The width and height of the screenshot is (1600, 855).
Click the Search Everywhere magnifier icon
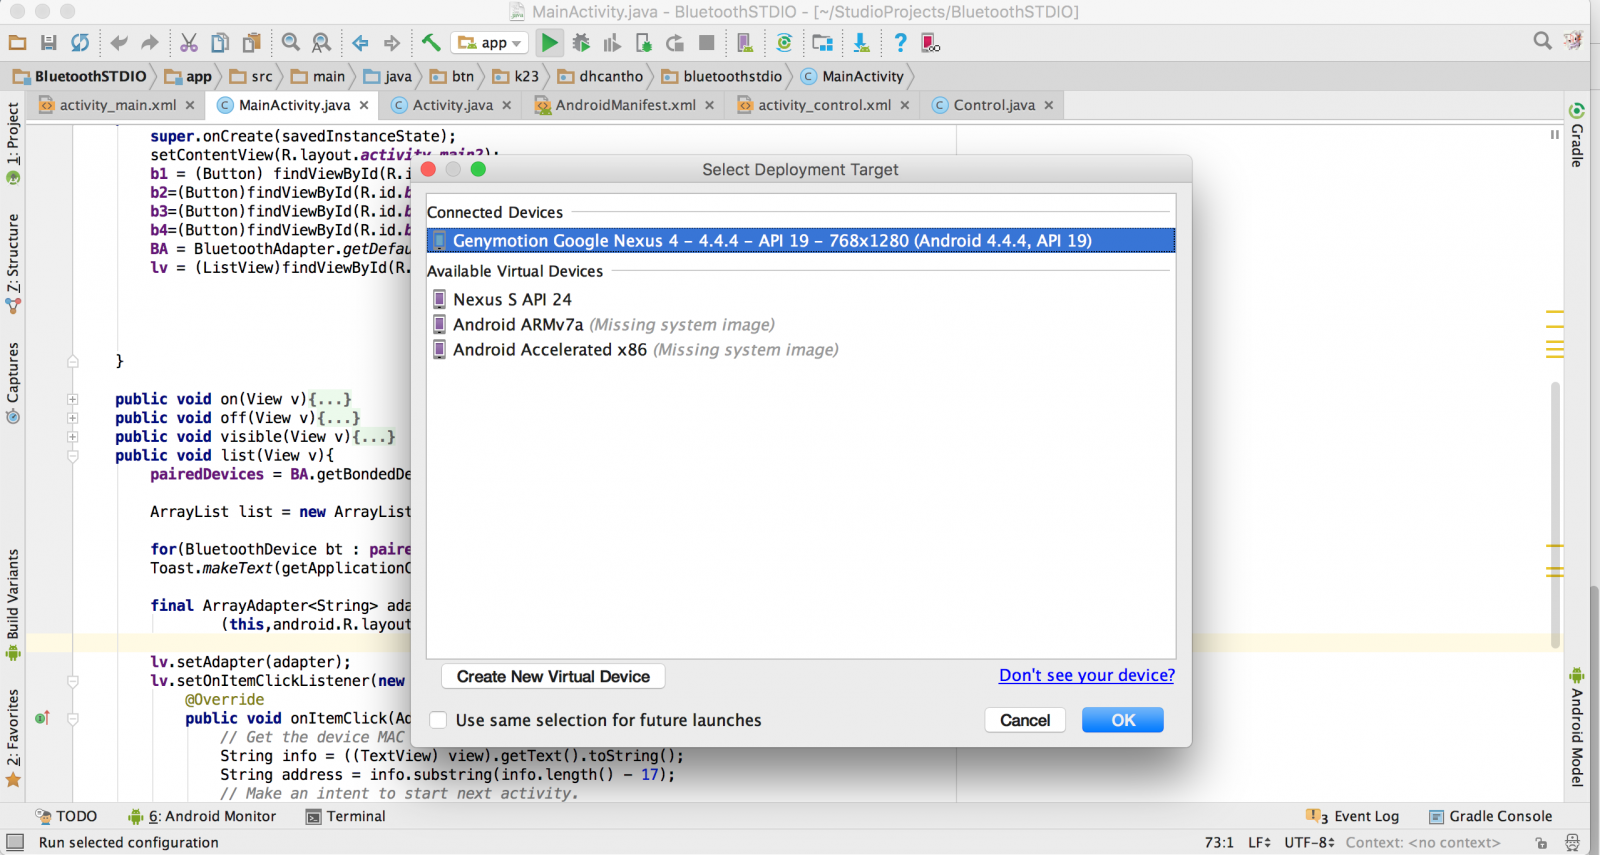coord(1542,41)
